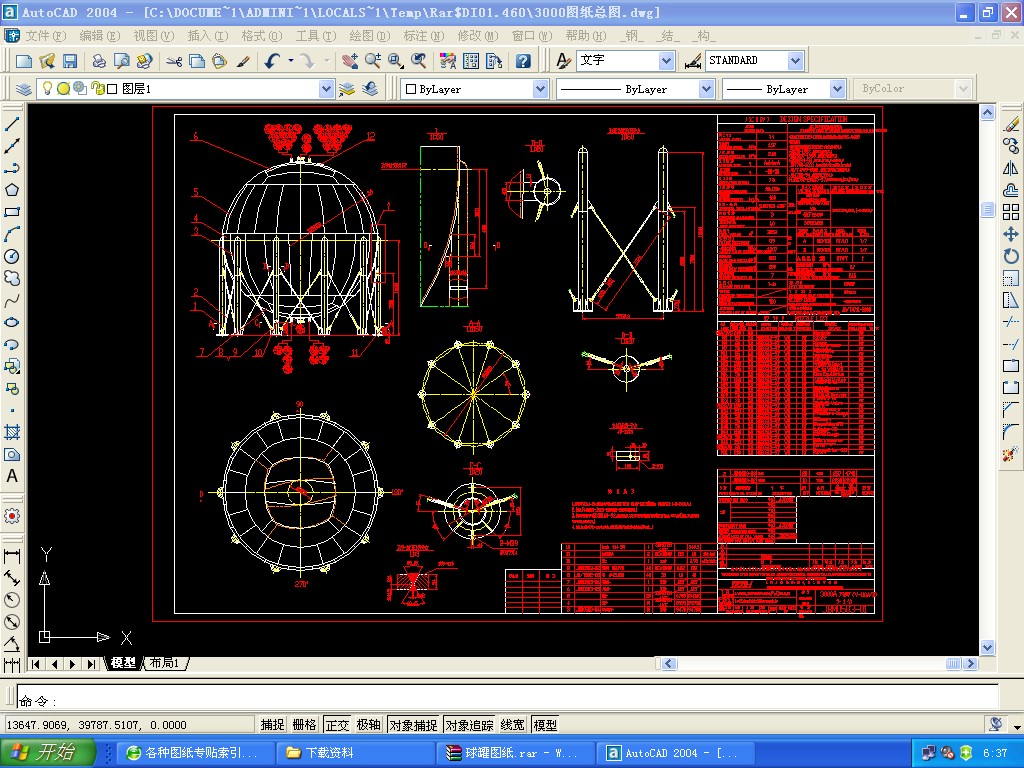Click the 开始 Start button
This screenshot has width=1024, height=768.
[x=48, y=753]
